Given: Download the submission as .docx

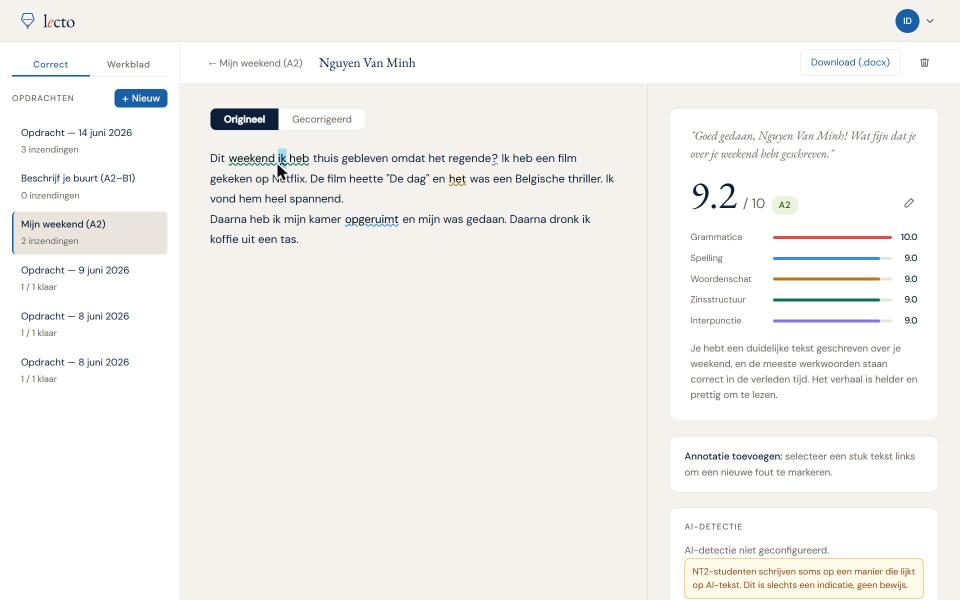Looking at the screenshot, I should pos(850,62).
